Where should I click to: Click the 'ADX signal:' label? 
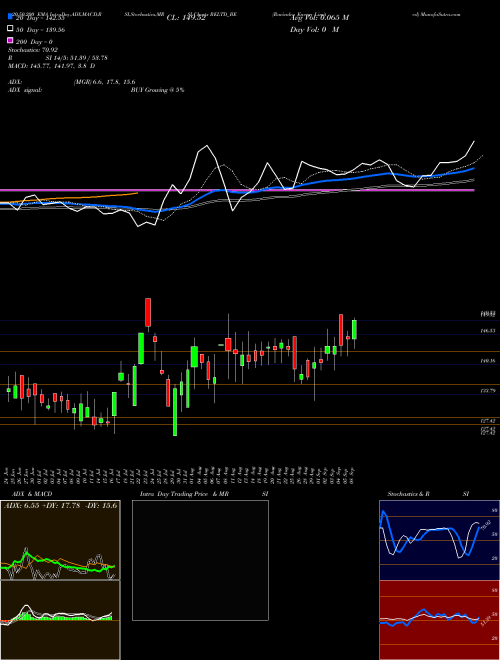point(25,90)
